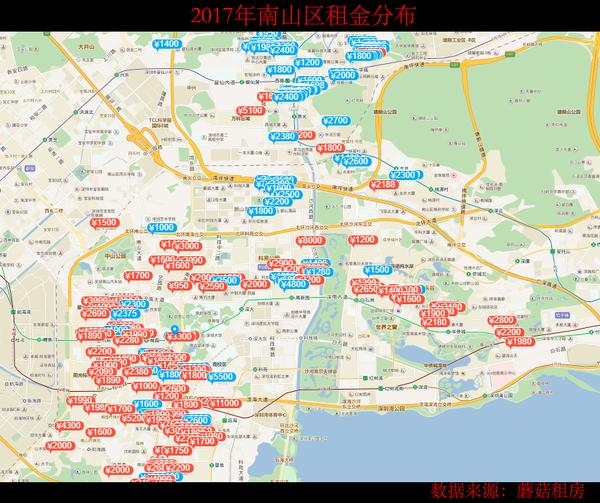Click the 数据来源：蘑菇租房 caption
Image resolution: width=600 pixels, height=503 pixels.
[x=508, y=491]
